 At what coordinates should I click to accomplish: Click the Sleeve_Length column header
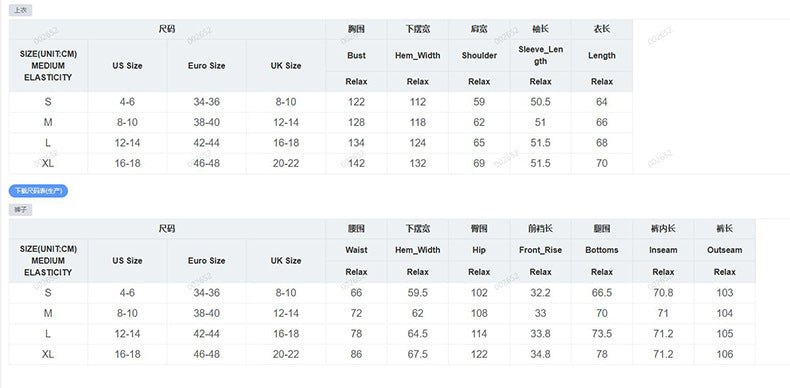click(540, 55)
